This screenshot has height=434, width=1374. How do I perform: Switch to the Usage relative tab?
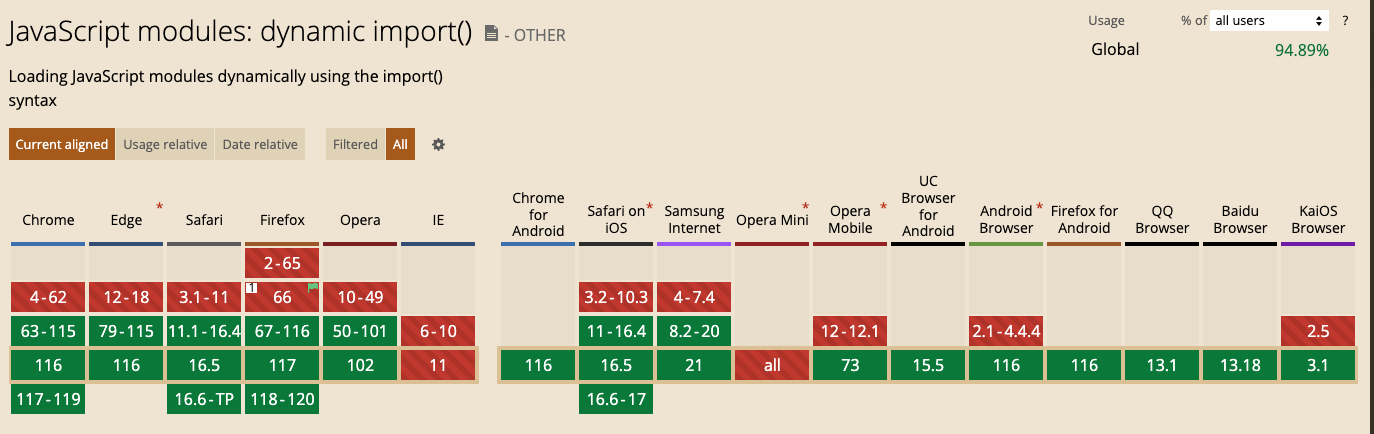(165, 144)
